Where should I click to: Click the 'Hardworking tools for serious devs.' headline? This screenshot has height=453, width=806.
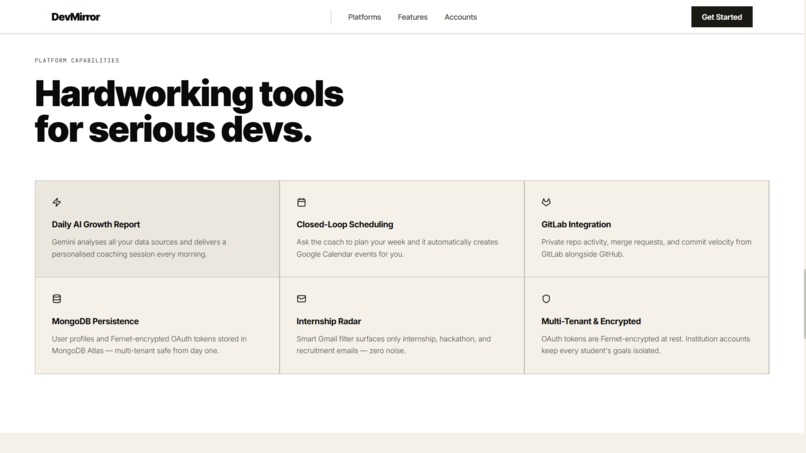pos(189,111)
